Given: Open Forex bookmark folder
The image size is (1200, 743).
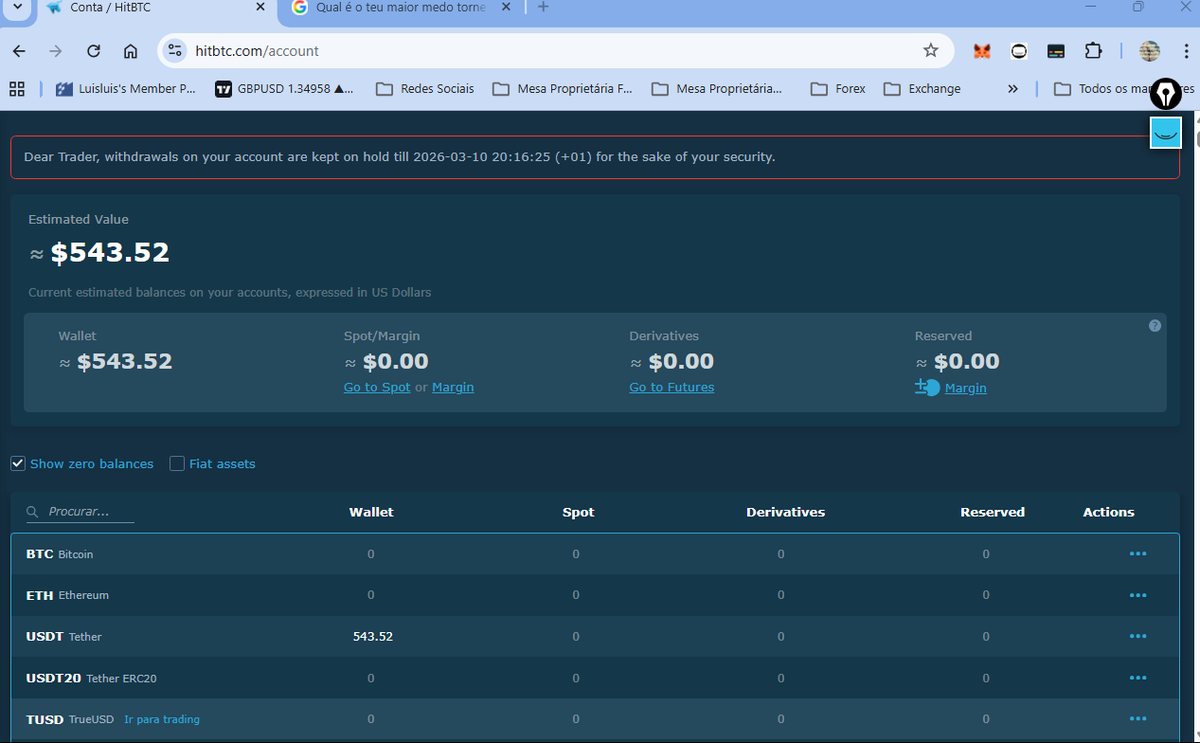Looking at the screenshot, I should click(x=838, y=89).
